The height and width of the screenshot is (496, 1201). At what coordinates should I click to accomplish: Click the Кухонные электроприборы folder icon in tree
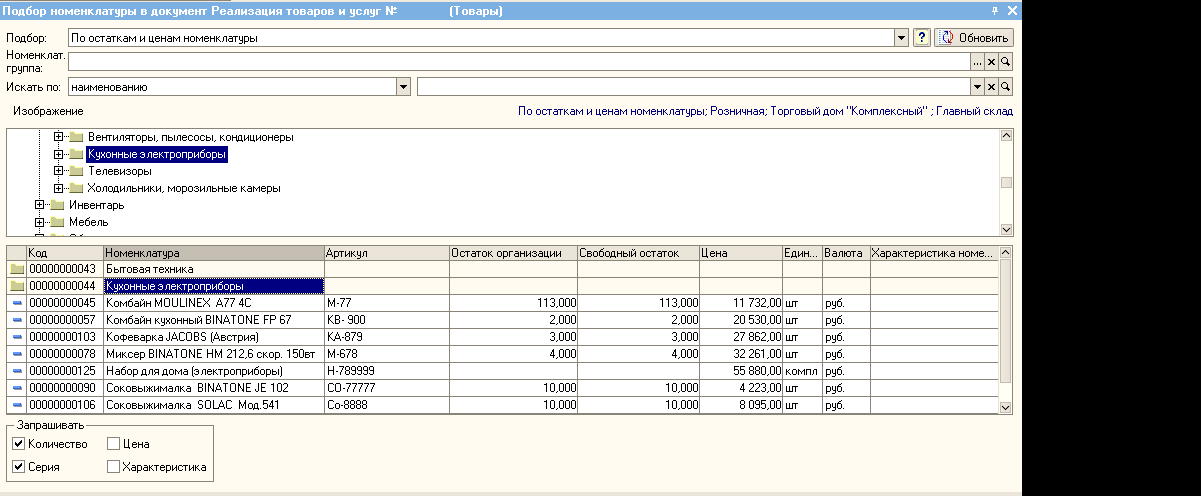[75, 155]
